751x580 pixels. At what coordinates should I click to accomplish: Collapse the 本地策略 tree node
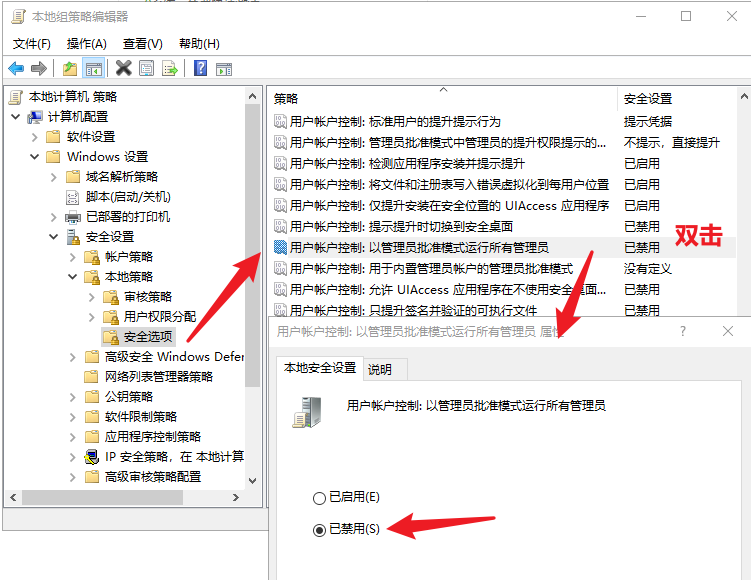pos(74,277)
